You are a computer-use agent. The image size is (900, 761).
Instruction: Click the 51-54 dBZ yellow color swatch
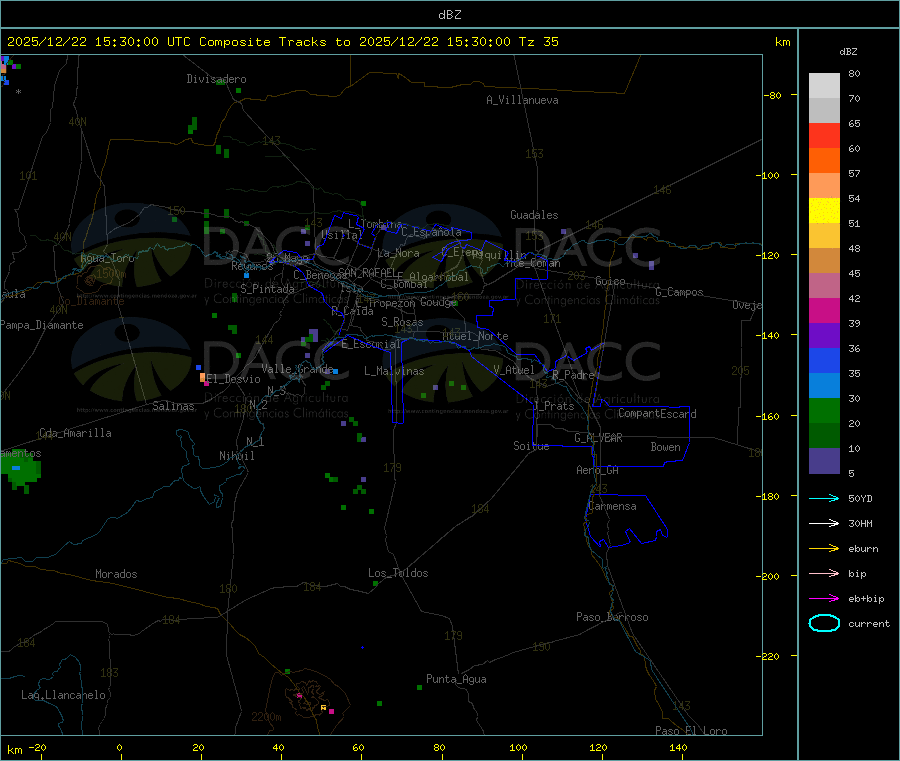824,211
